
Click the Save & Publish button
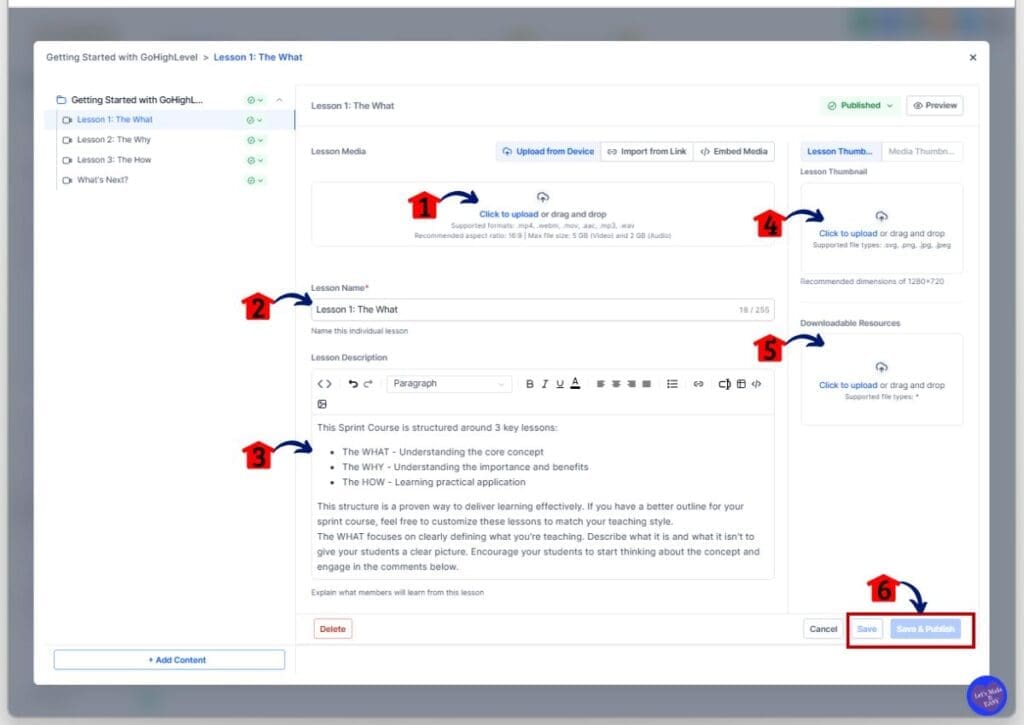[927, 629]
